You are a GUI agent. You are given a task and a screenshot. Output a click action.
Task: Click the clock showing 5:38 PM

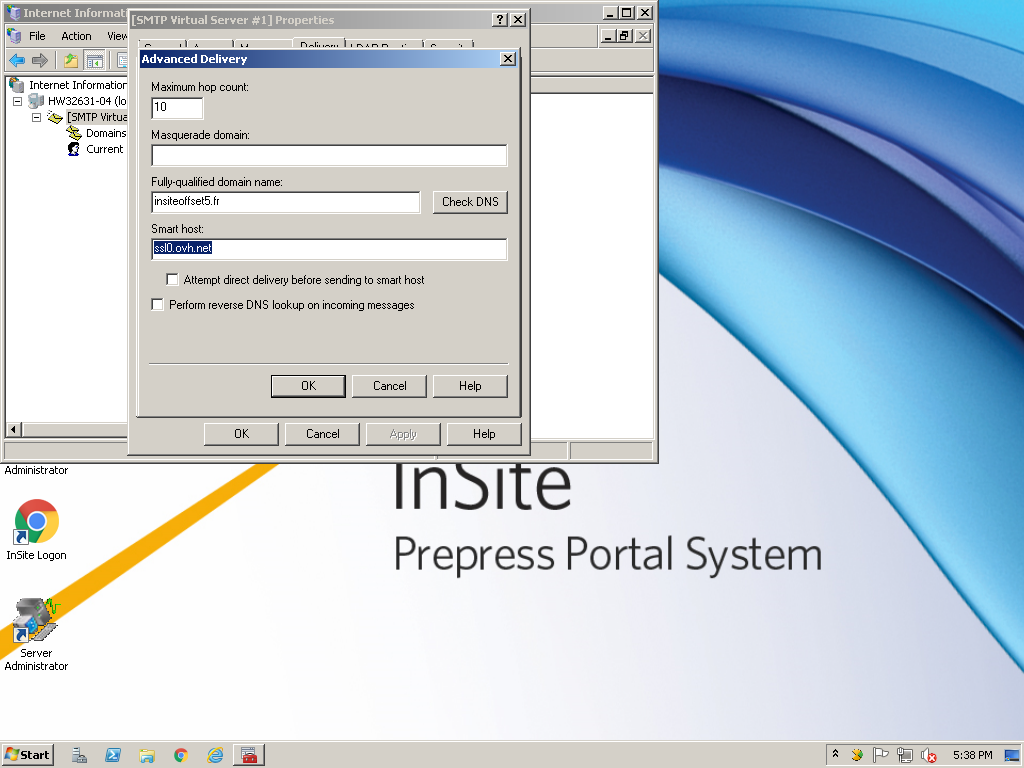point(972,756)
